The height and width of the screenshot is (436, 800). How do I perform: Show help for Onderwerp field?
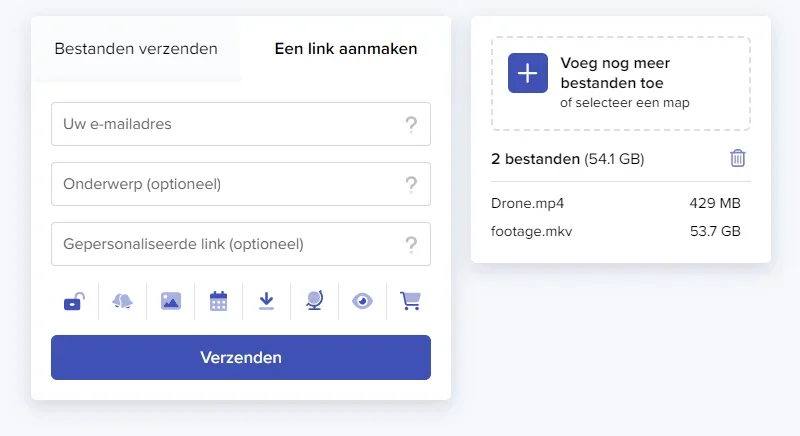click(x=411, y=184)
